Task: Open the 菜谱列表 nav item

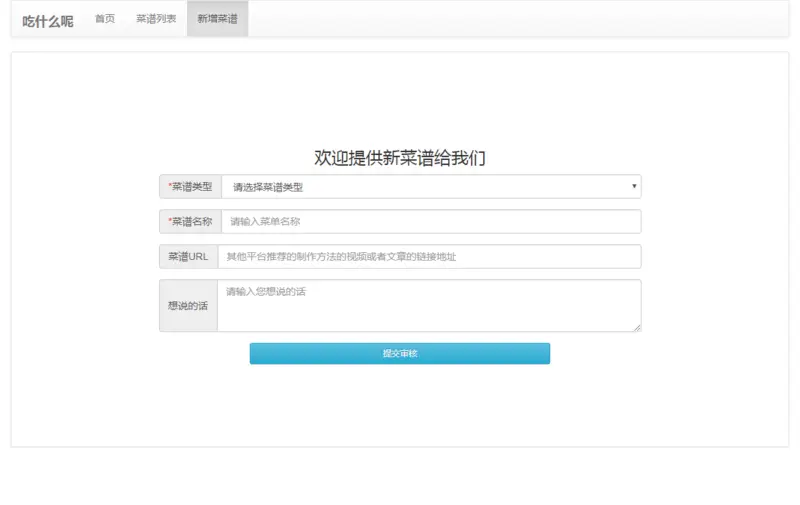Action: click(156, 19)
